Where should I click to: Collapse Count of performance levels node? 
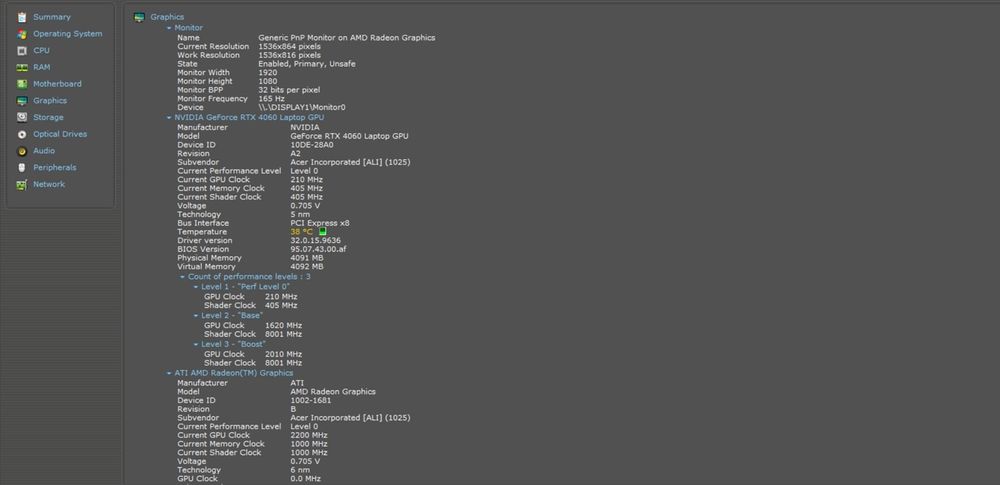pyautogui.click(x=182, y=277)
